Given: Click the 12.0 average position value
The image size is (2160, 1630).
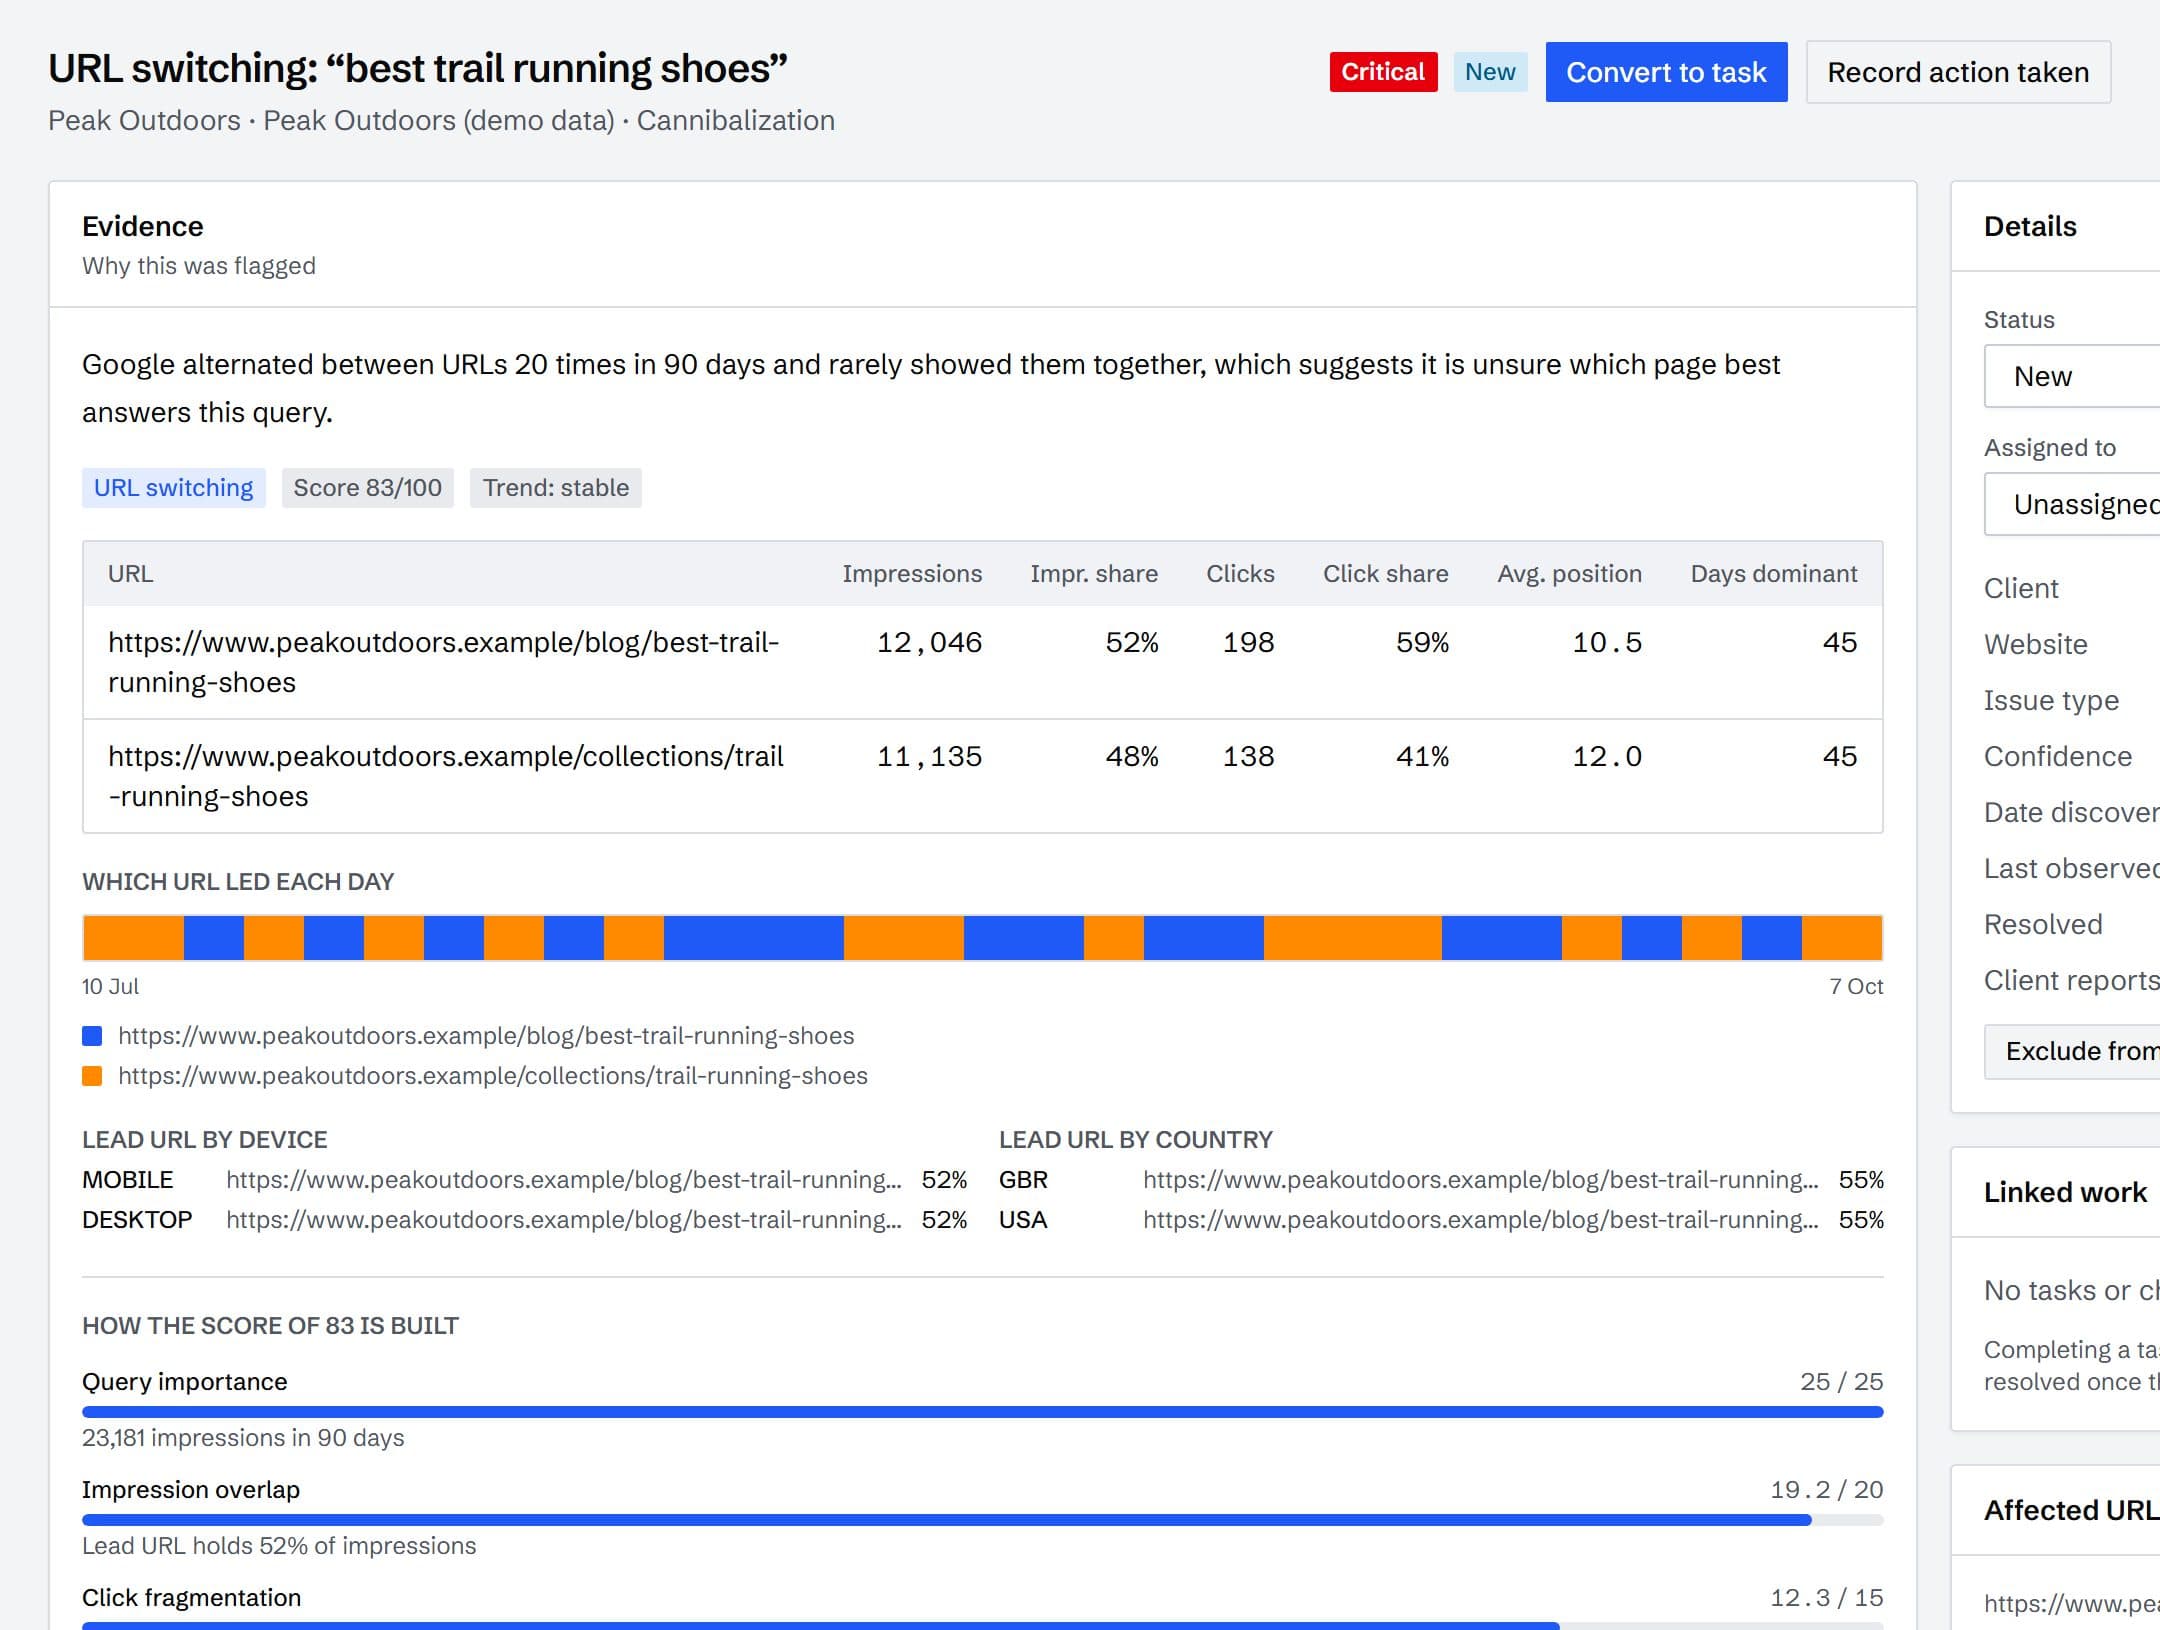Looking at the screenshot, I should (1607, 756).
